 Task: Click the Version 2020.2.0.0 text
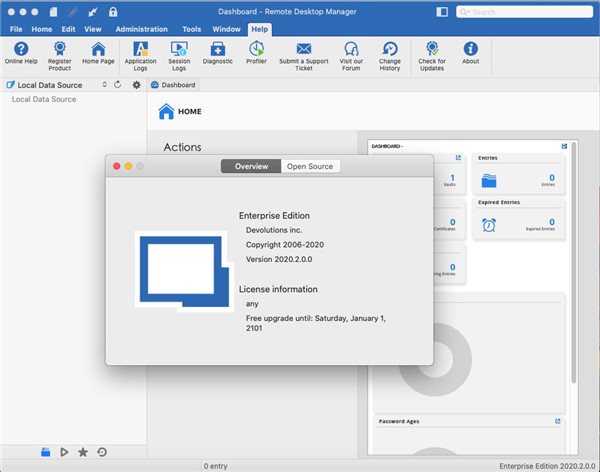click(279, 259)
